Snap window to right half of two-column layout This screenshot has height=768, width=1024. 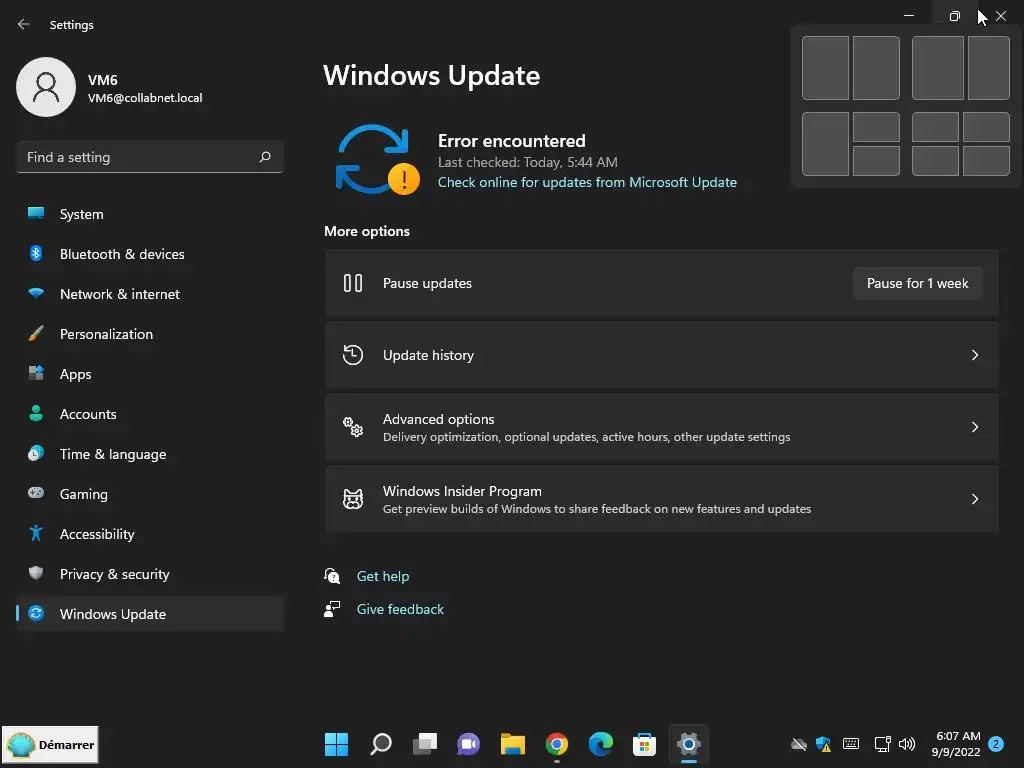pos(876,68)
